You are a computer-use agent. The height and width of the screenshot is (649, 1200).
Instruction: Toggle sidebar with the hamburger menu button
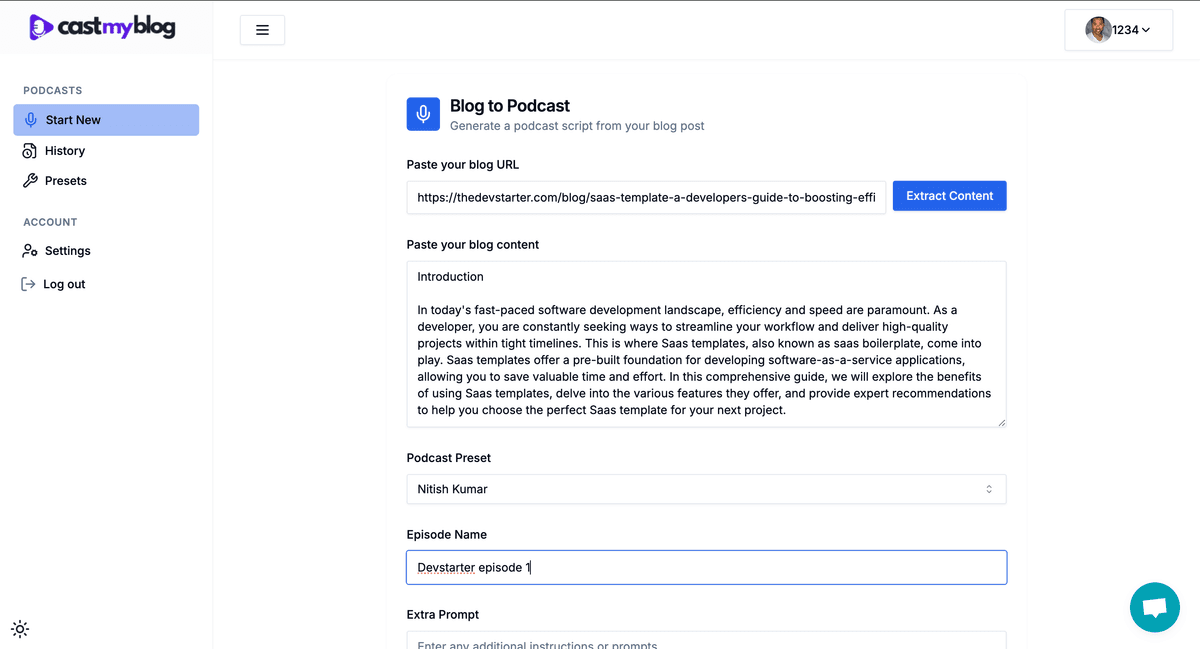click(262, 30)
